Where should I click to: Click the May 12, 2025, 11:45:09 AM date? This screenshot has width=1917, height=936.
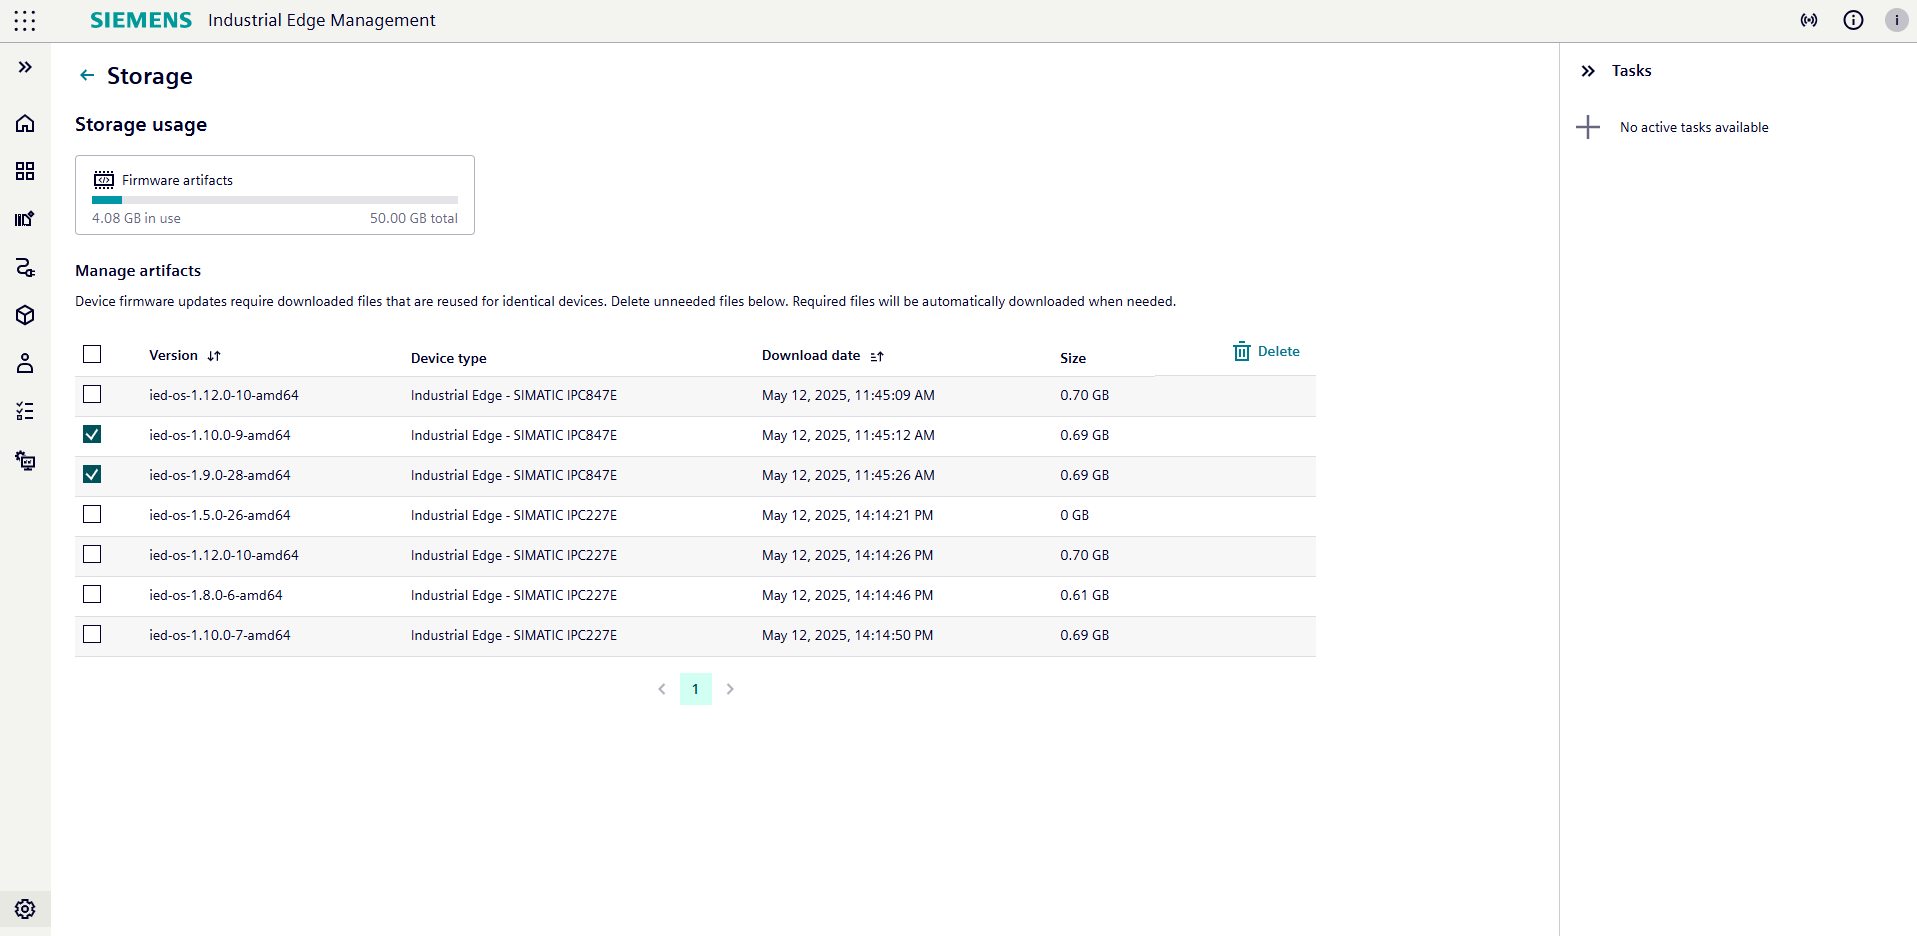pos(848,395)
